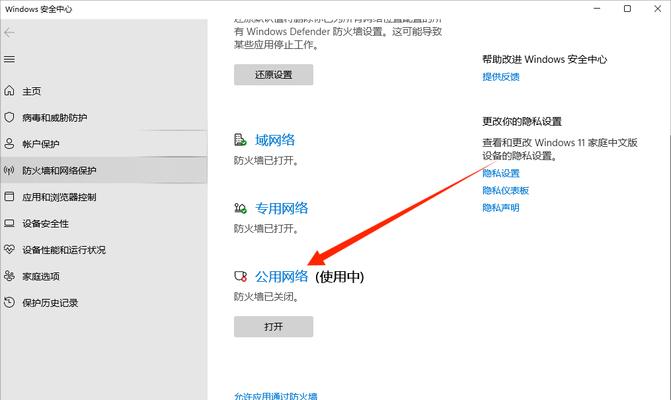Select 防火墙和网络保护 in the sidebar
This screenshot has height=400, width=671.
[104, 170]
